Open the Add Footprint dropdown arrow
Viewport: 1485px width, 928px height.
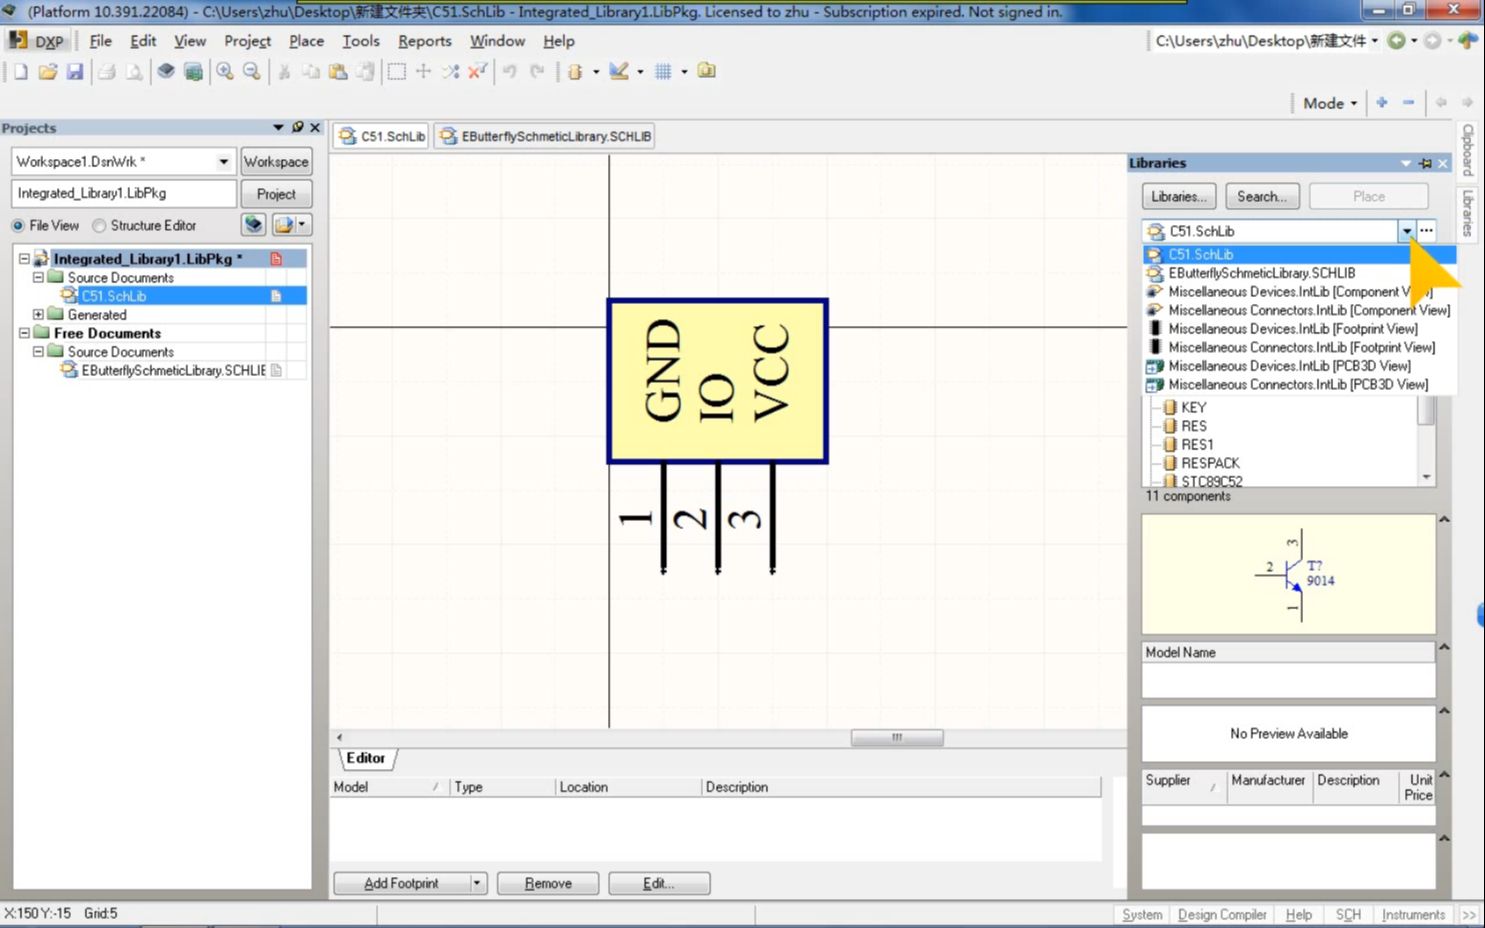pos(477,883)
